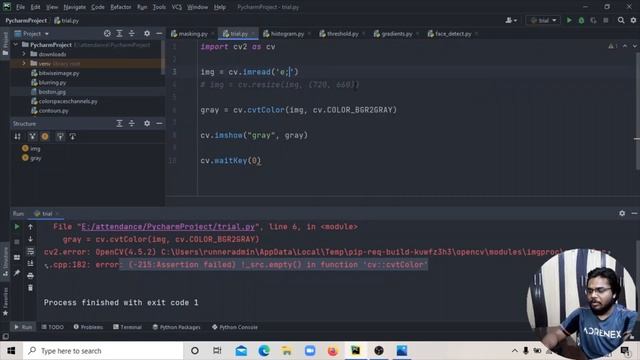Toggle sort alphabetically in Structure panel
640x360 pixels.
(17, 136)
